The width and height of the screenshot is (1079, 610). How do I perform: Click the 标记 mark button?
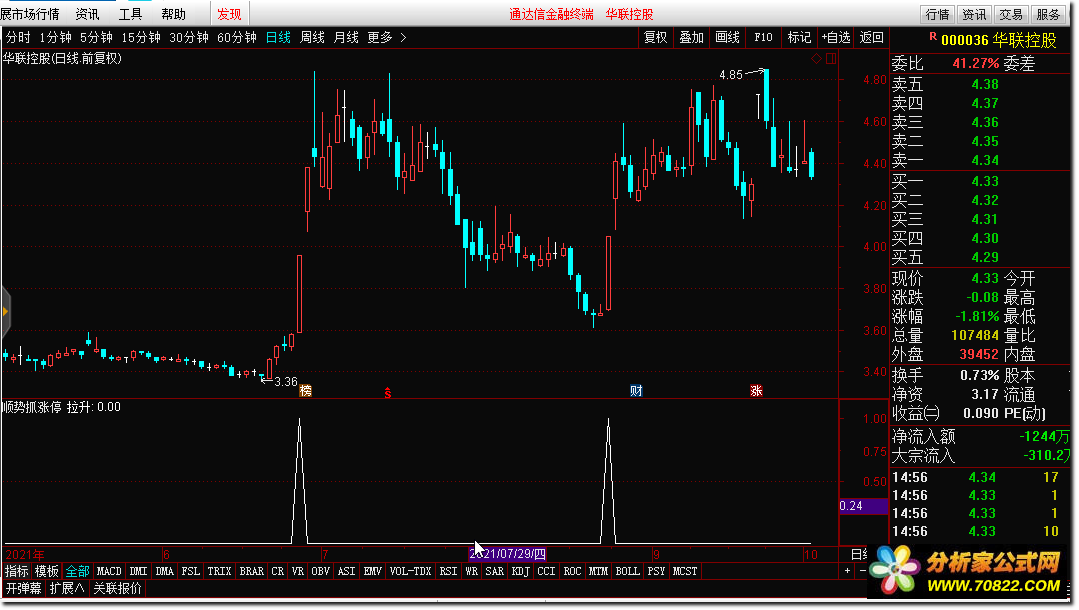click(799, 37)
